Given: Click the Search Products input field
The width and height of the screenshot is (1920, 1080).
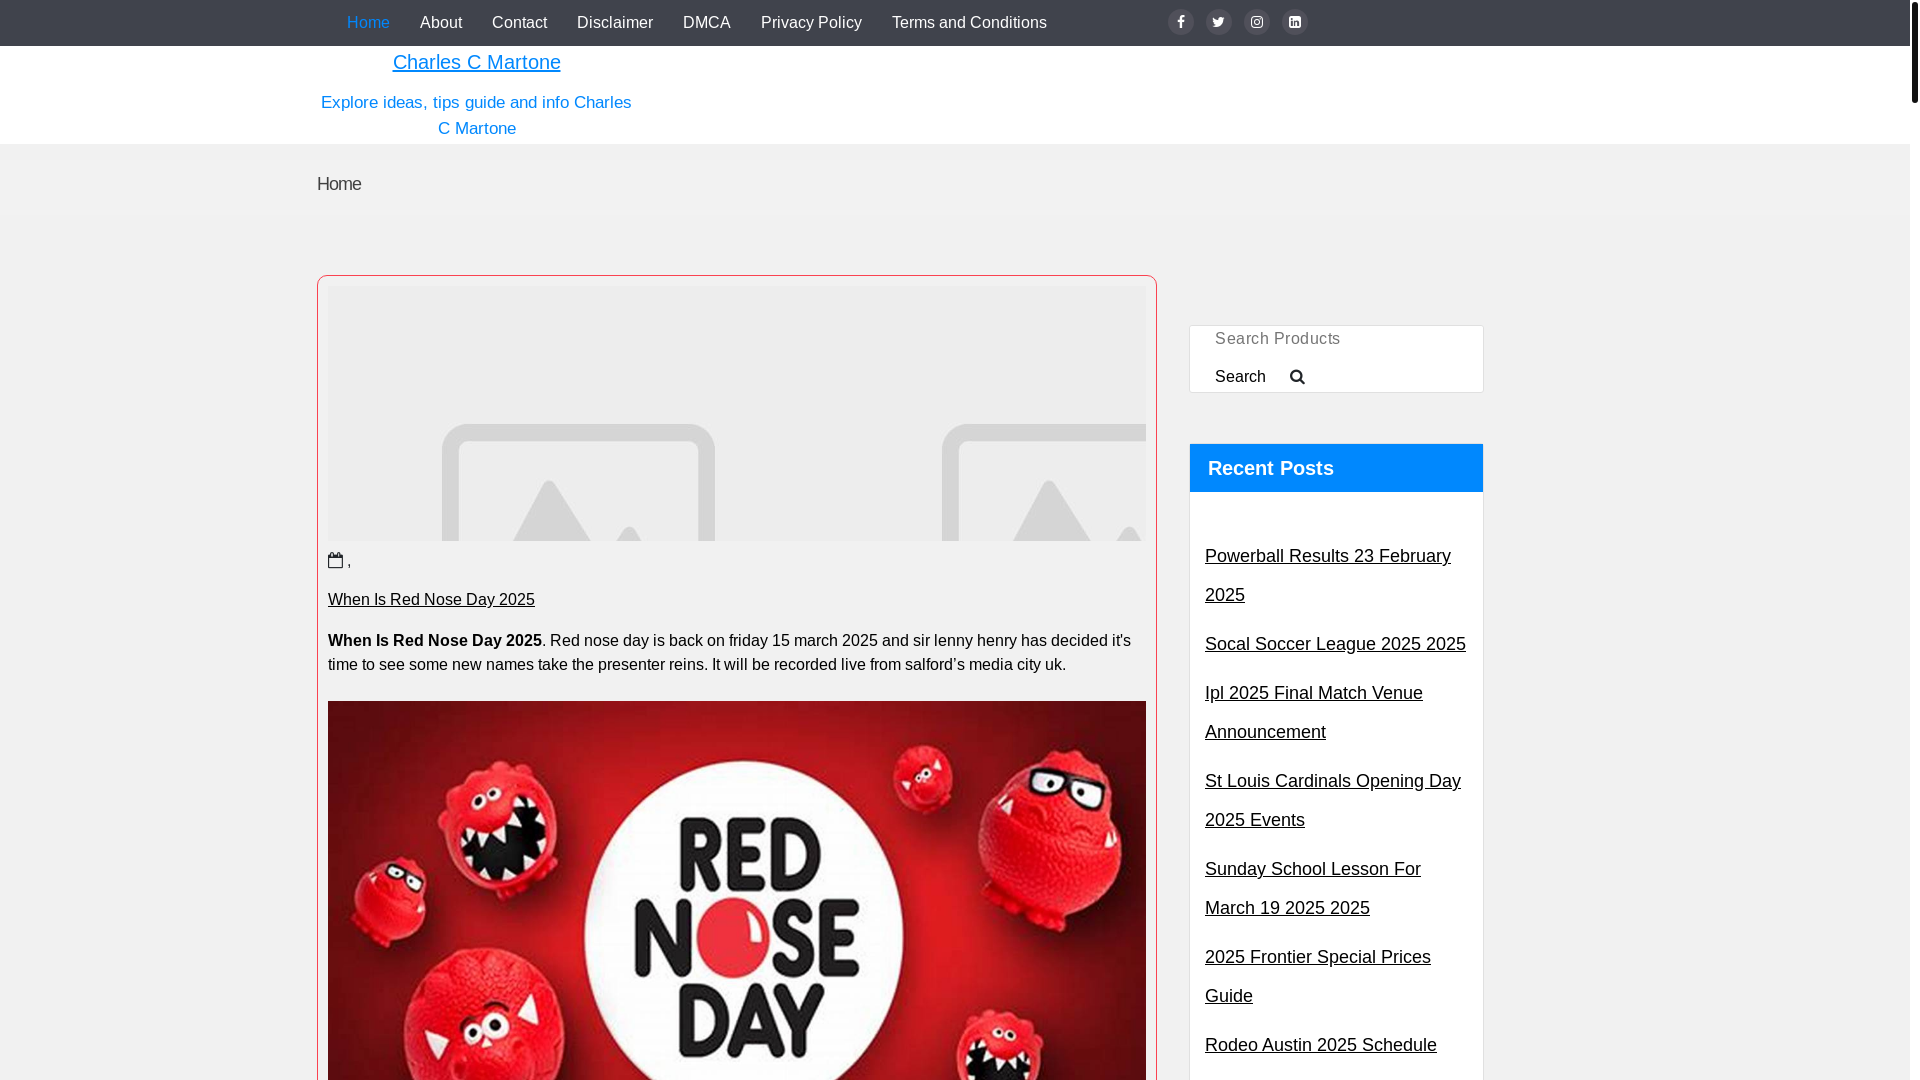Looking at the screenshot, I should click(x=1336, y=339).
